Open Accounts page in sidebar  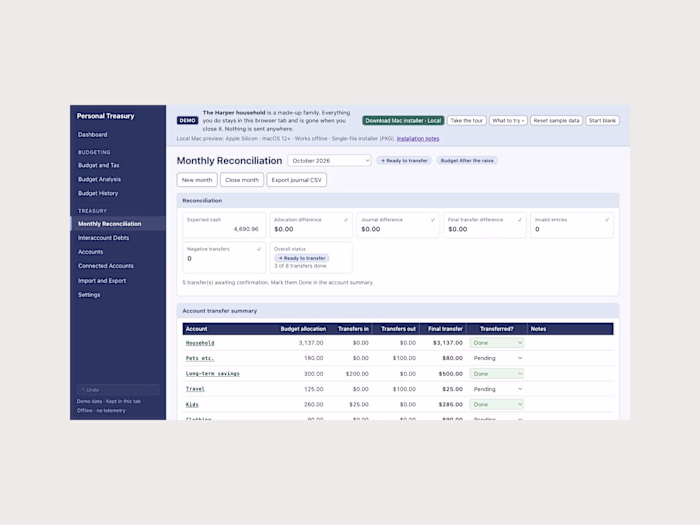tap(90, 252)
